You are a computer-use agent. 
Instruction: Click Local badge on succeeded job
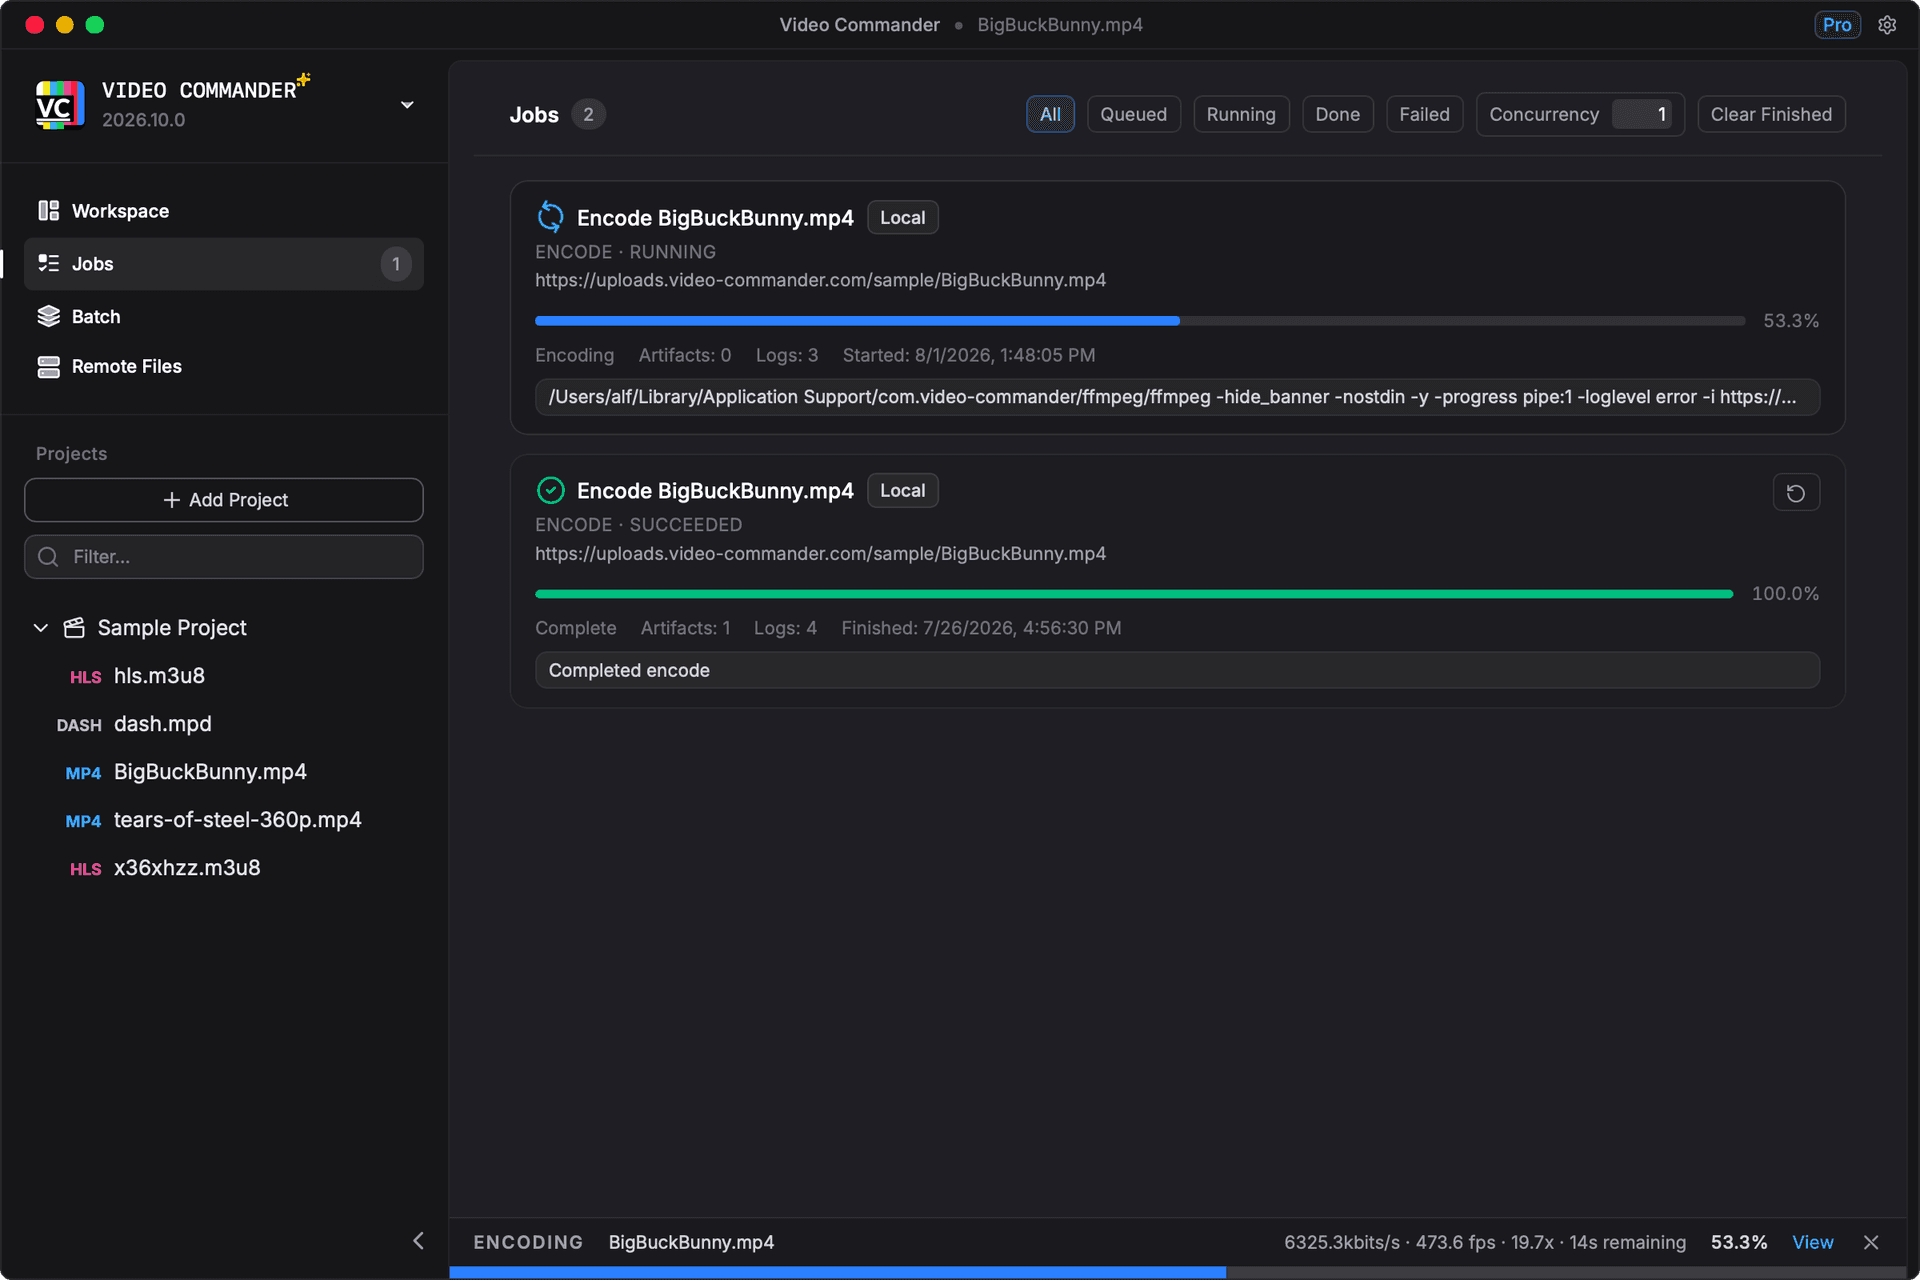(x=902, y=491)
